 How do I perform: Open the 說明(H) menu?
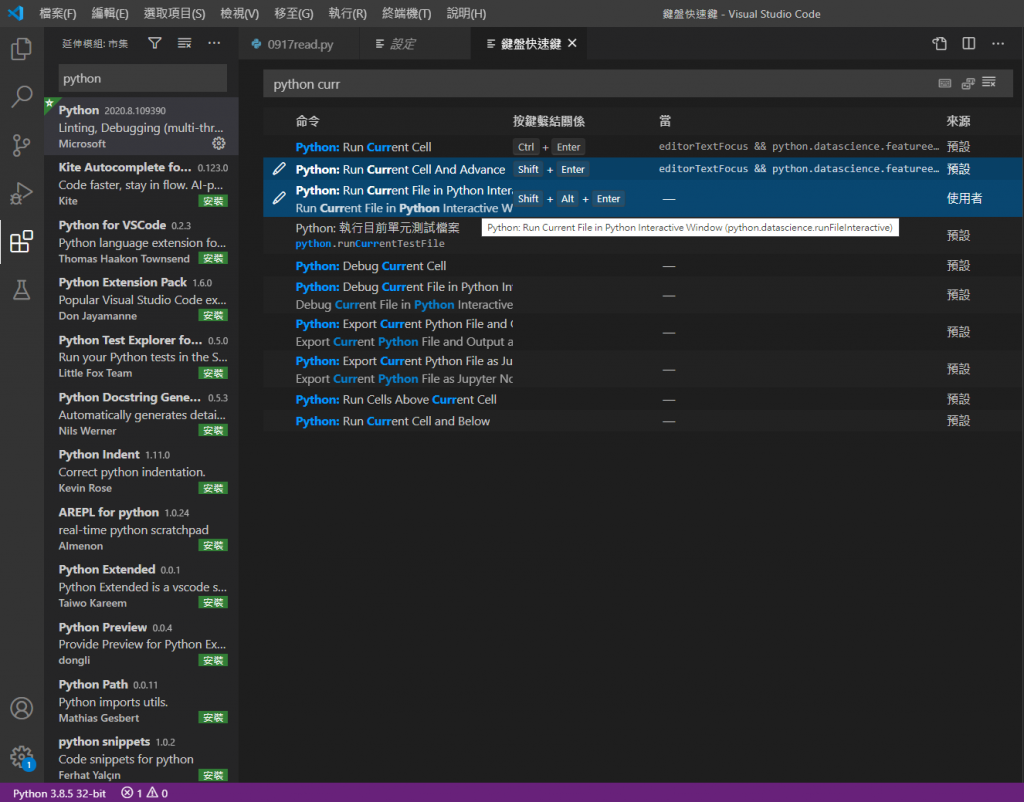(x=466, y=14)
